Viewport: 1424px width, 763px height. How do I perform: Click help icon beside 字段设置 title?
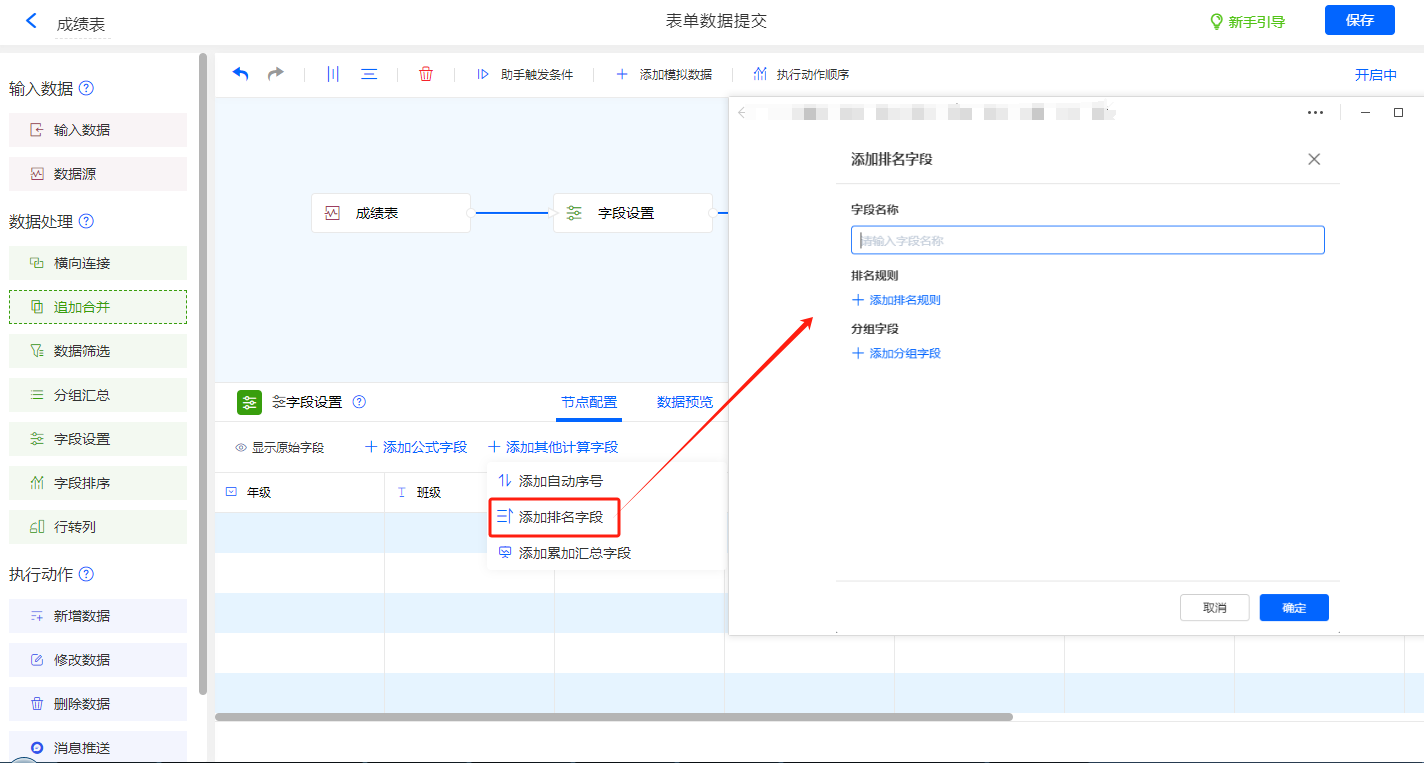coord(359,402)
